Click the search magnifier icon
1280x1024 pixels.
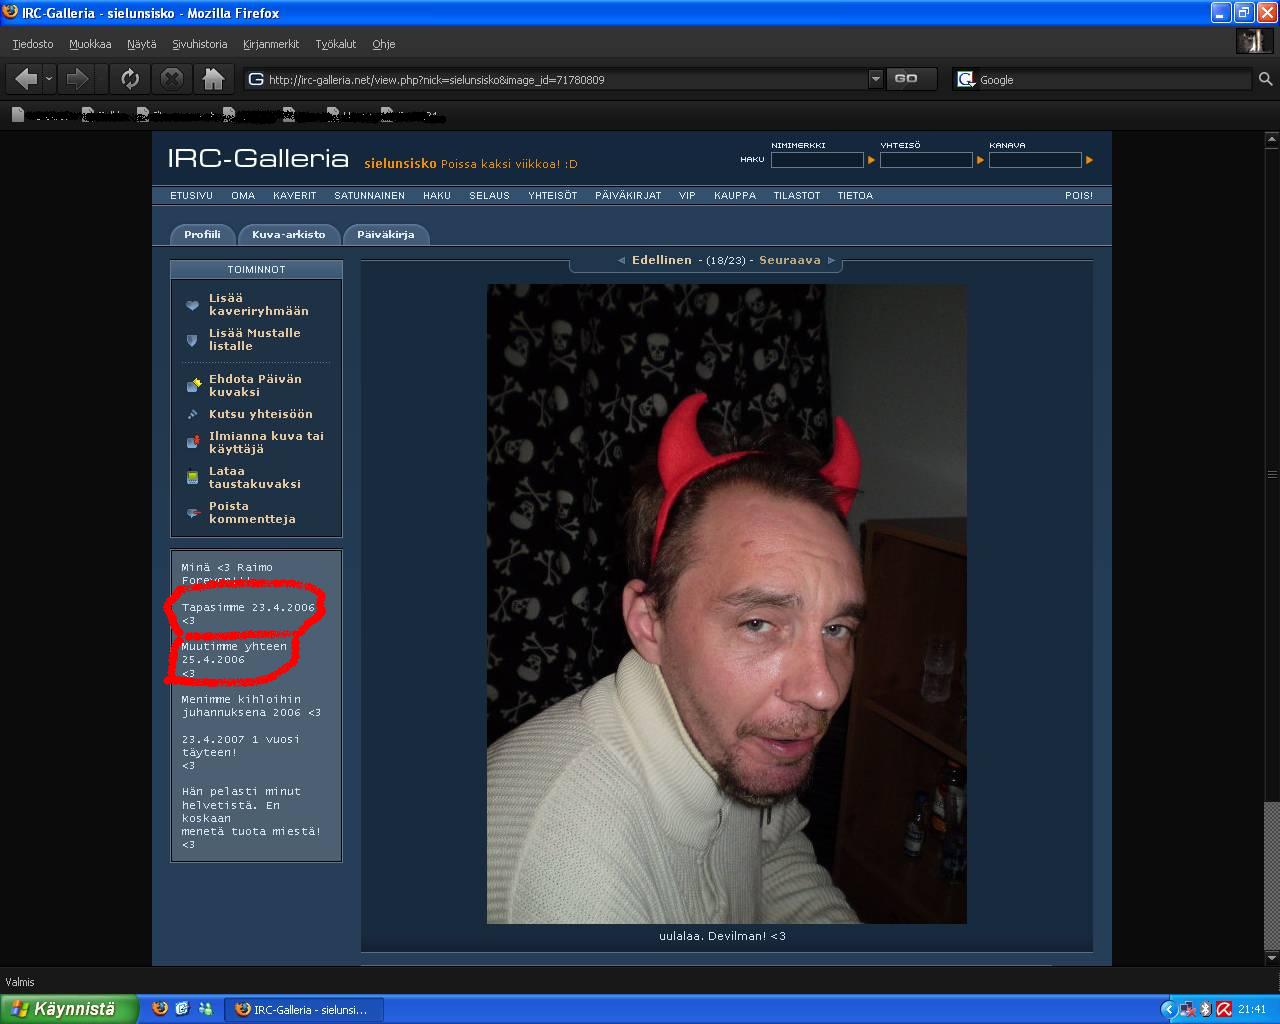tap(1265, 79)
